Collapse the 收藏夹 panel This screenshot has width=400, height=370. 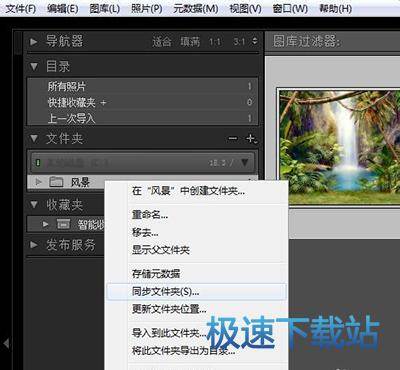coord(34,204)
